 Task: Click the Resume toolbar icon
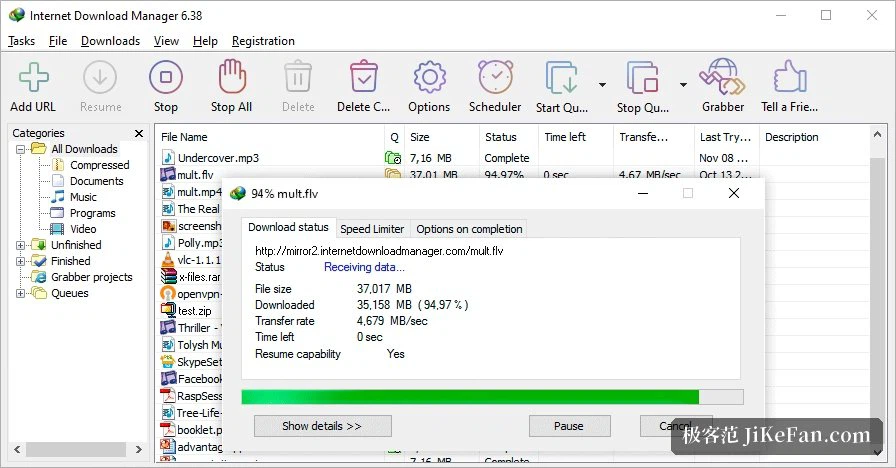coord(100,77)
